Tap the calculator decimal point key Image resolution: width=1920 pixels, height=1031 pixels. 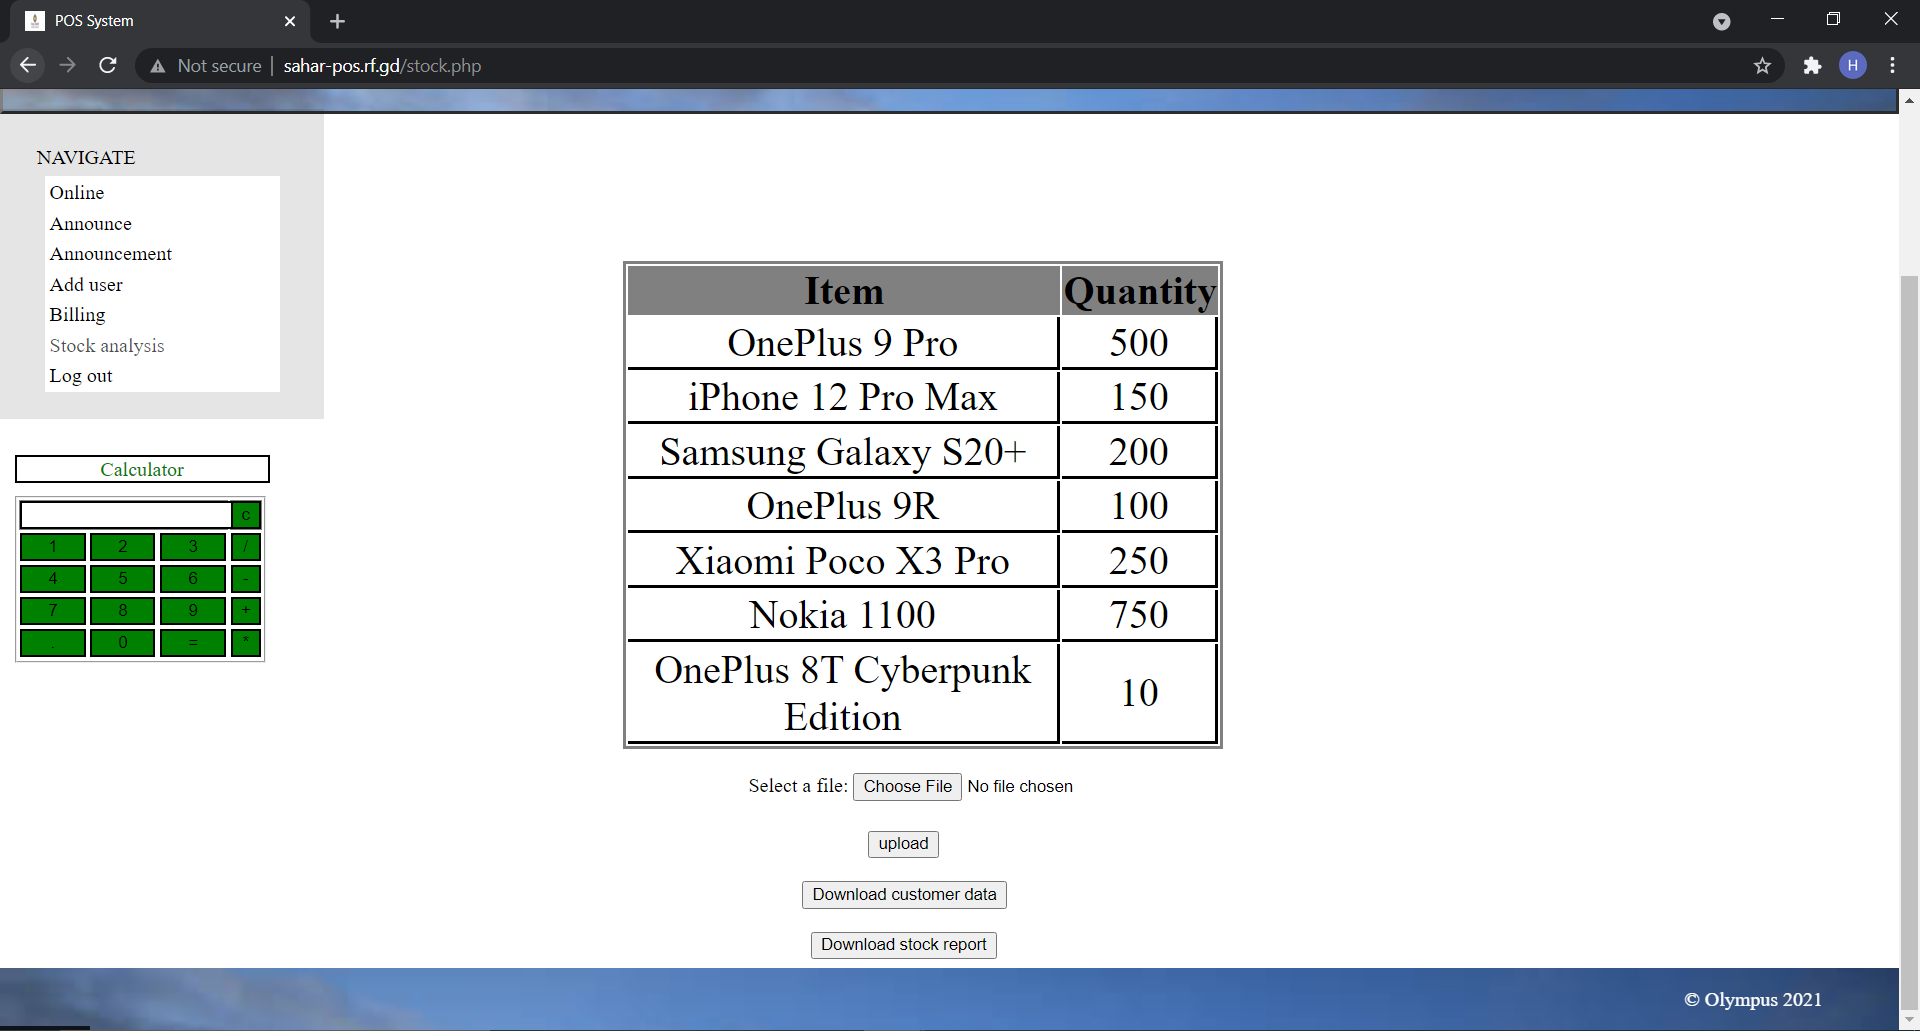click(53, 643)
